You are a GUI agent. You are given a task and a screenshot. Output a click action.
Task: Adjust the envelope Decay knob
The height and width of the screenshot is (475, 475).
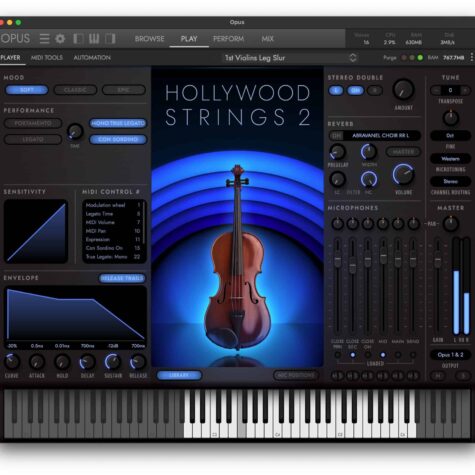[87, 362]
